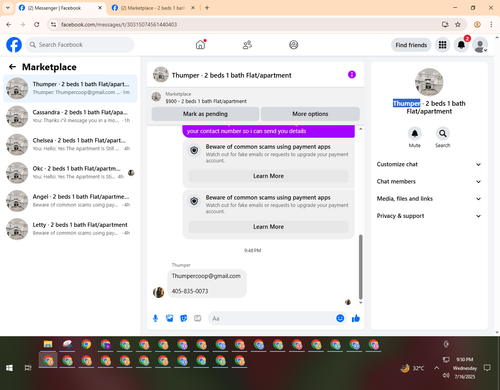The height and width of the screenshot is (390, 500).
Task: Open More options for the listing
Action: 310,114
